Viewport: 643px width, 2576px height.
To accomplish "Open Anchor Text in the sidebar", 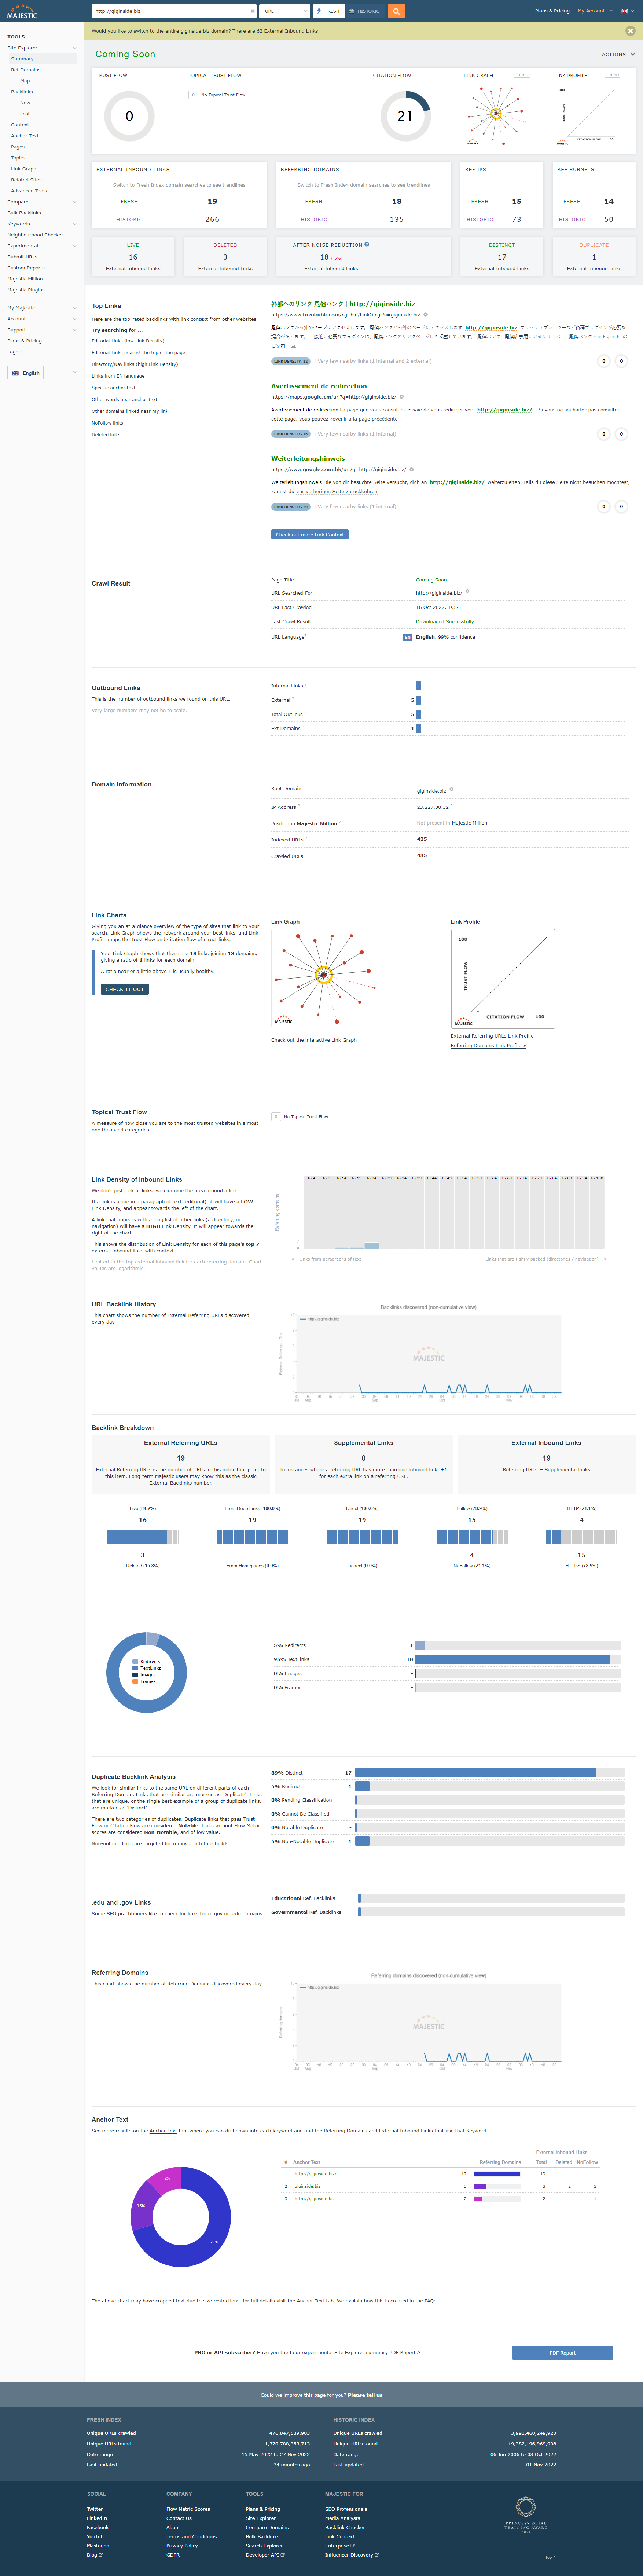I will pos(25,136).
